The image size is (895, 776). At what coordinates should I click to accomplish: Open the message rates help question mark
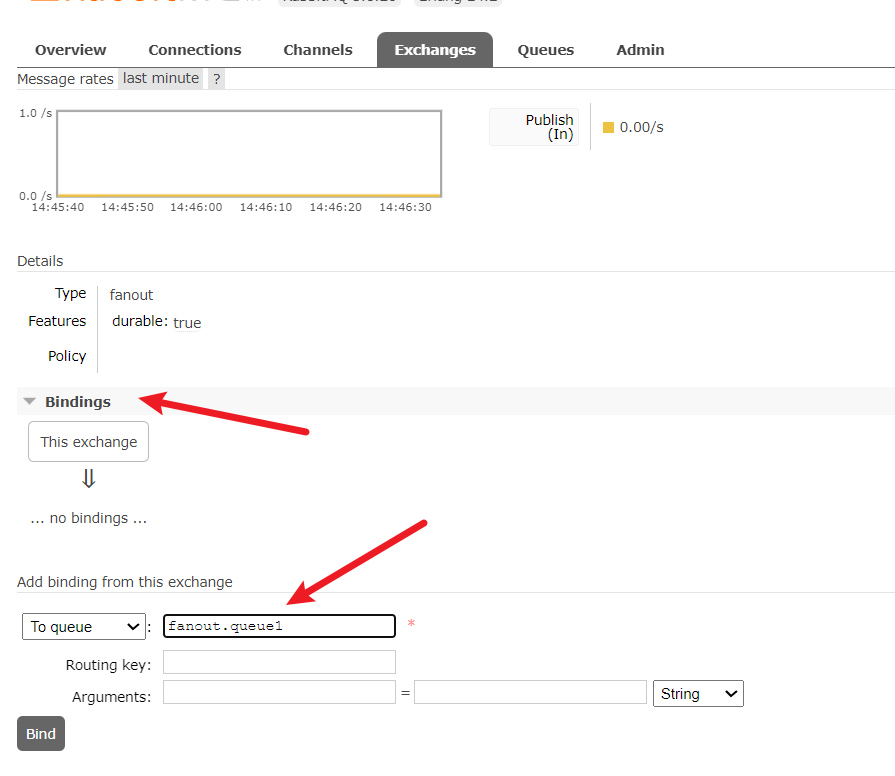click(216, 79)
